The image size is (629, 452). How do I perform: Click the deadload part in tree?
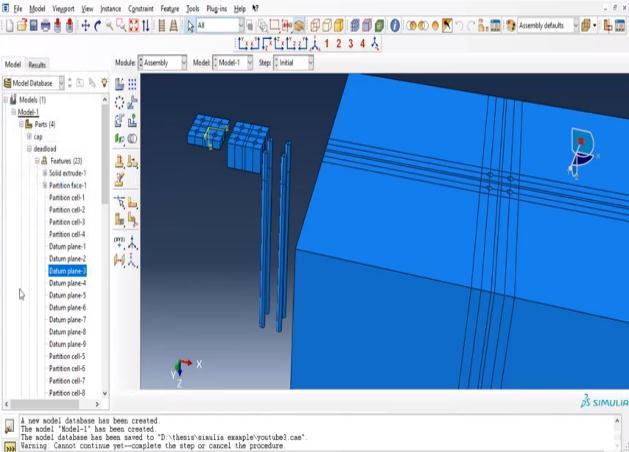45,148
